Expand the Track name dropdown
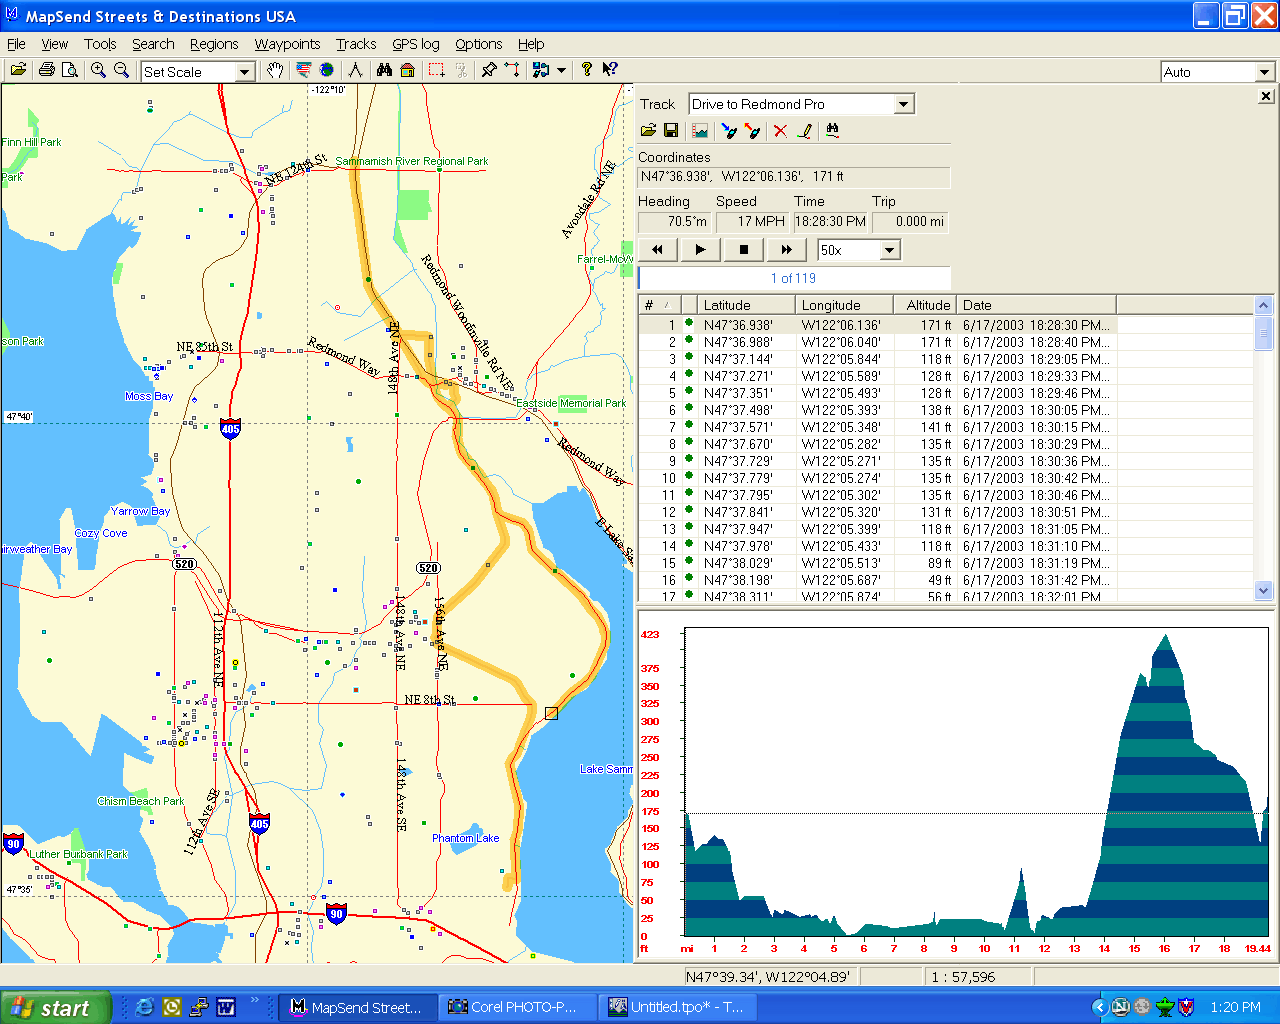1280x1024 pixels. (x=903, y=104)
